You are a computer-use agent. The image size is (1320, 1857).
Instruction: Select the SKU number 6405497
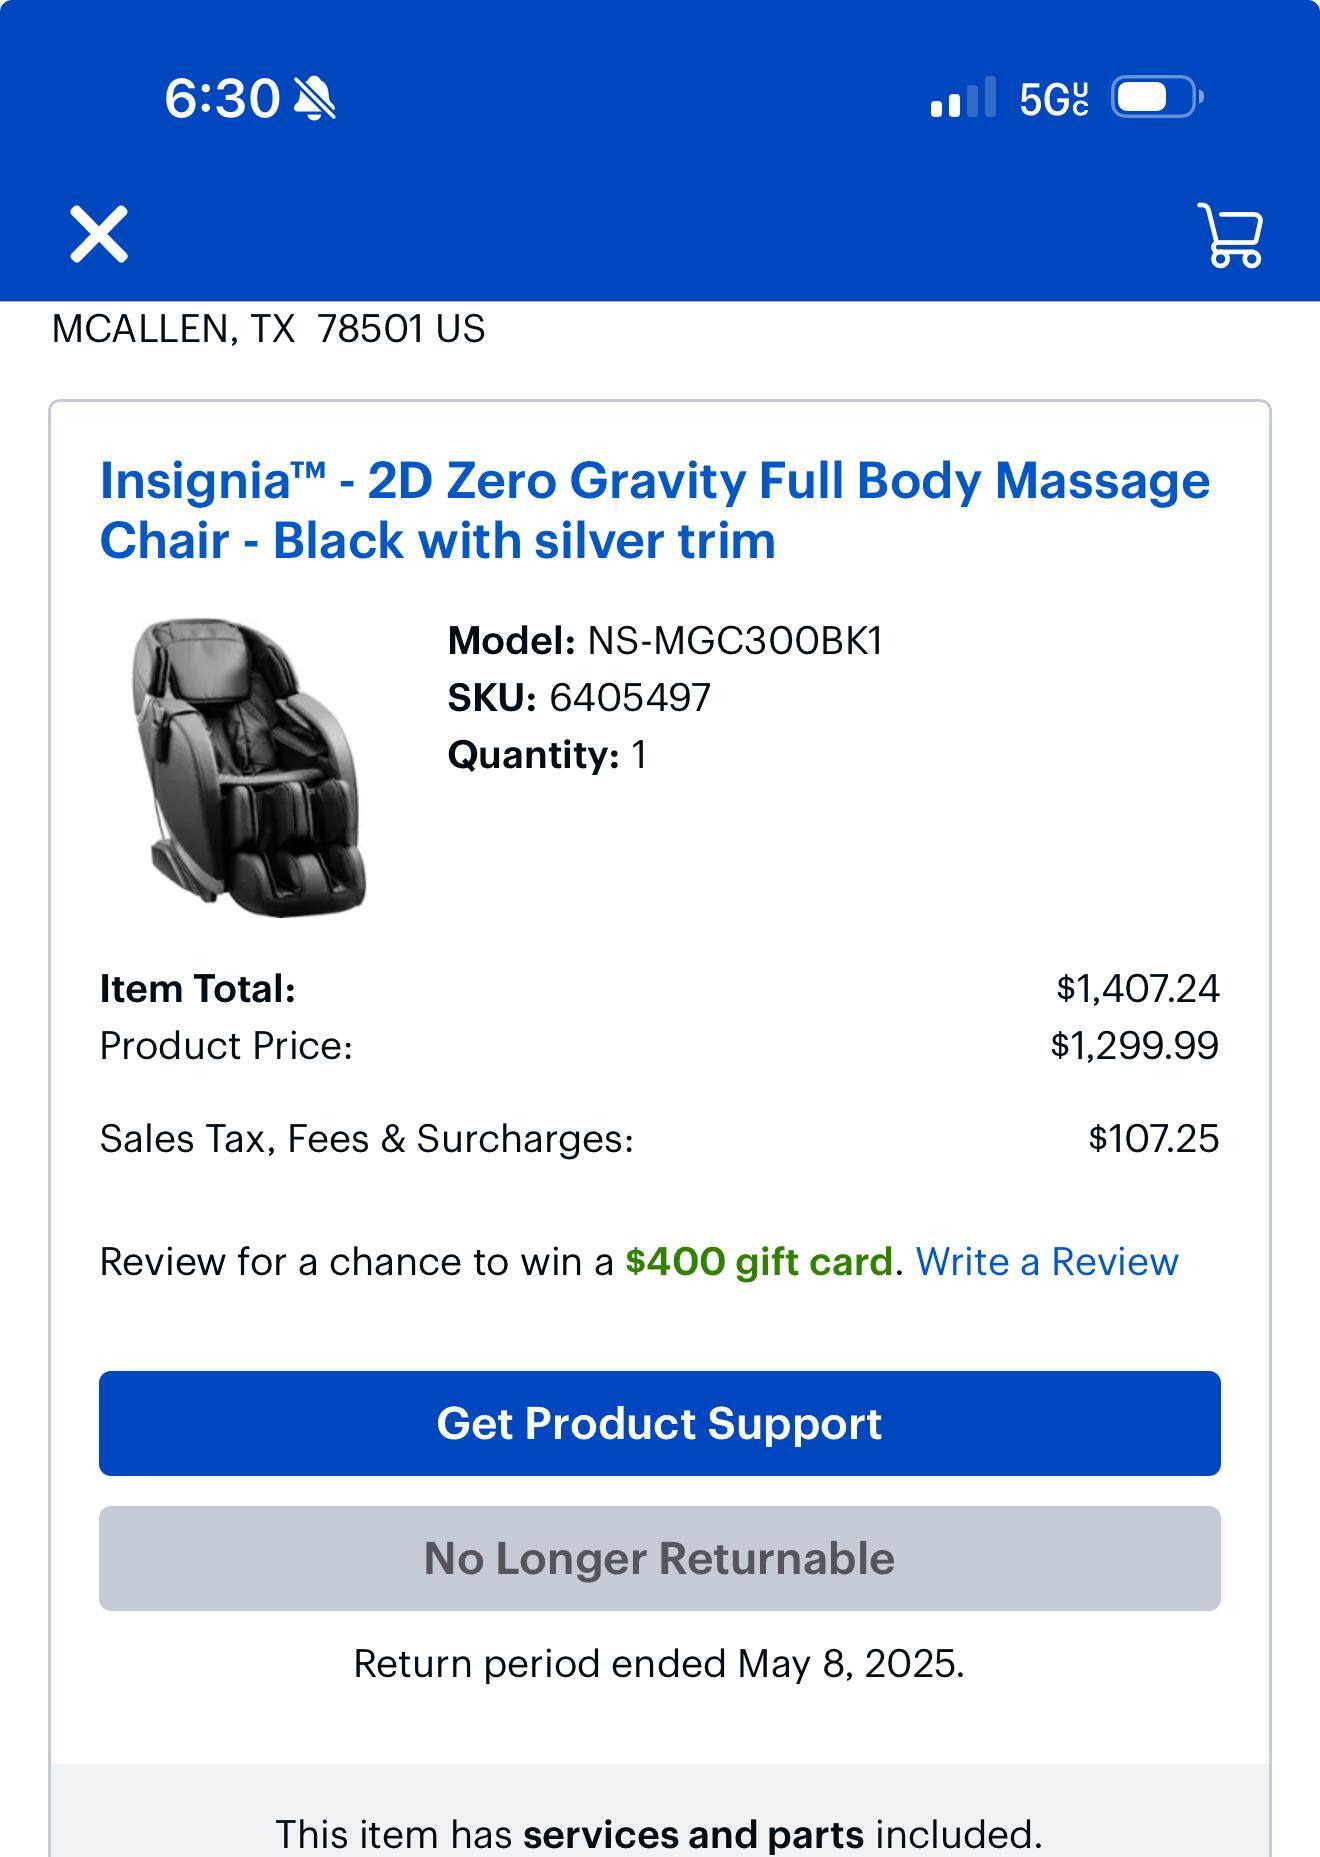(x=630, y=698)
